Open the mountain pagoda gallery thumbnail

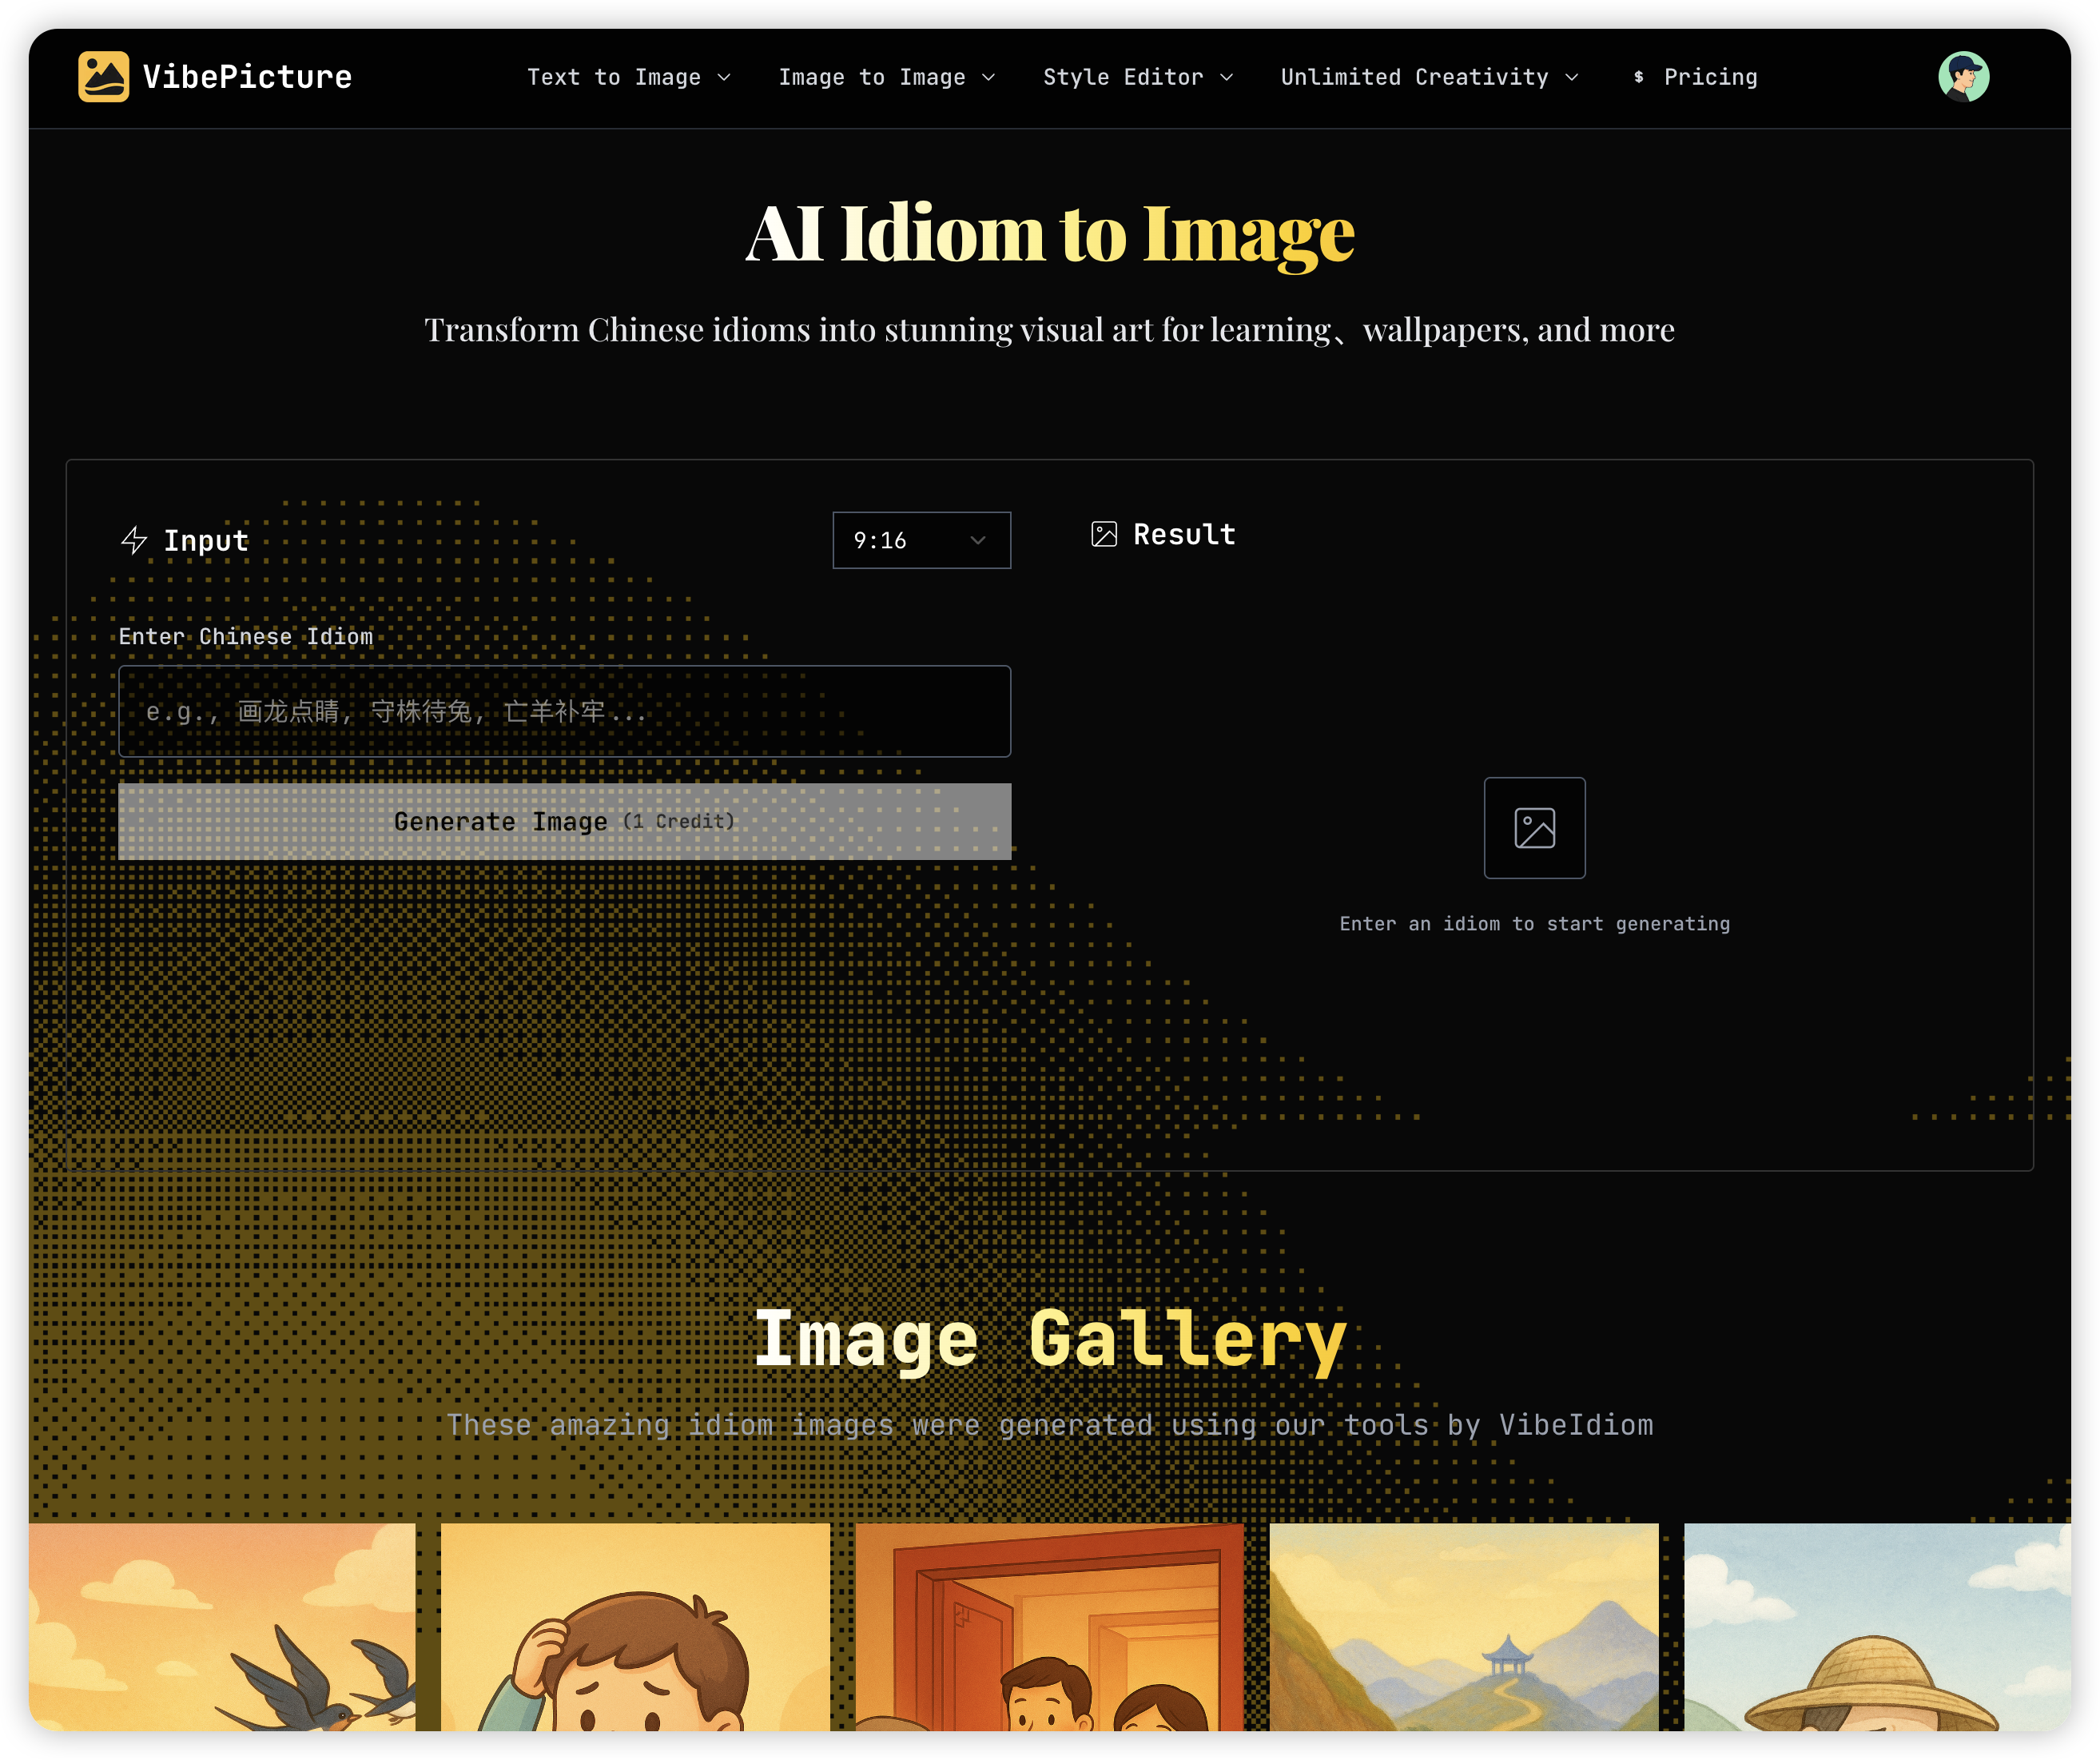point(1465,1627)
